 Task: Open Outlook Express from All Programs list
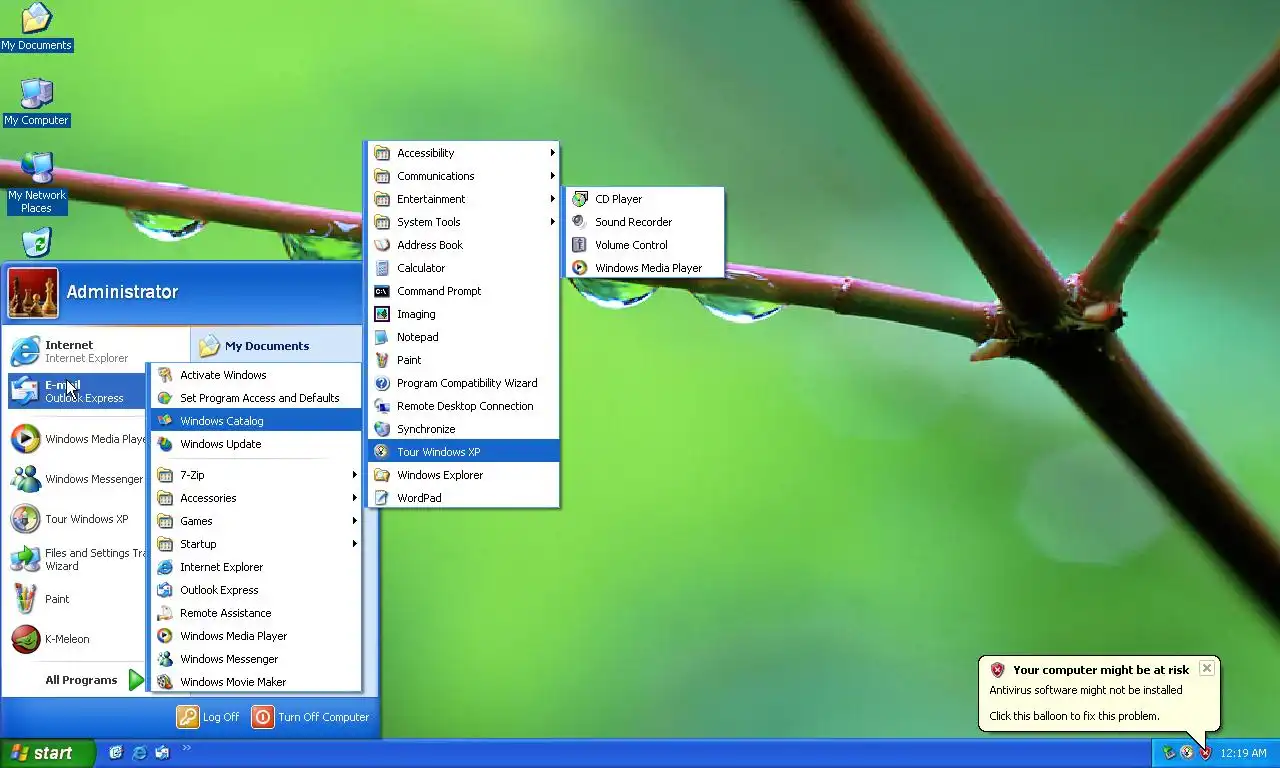pyautogui.click(x=256, y=590)
